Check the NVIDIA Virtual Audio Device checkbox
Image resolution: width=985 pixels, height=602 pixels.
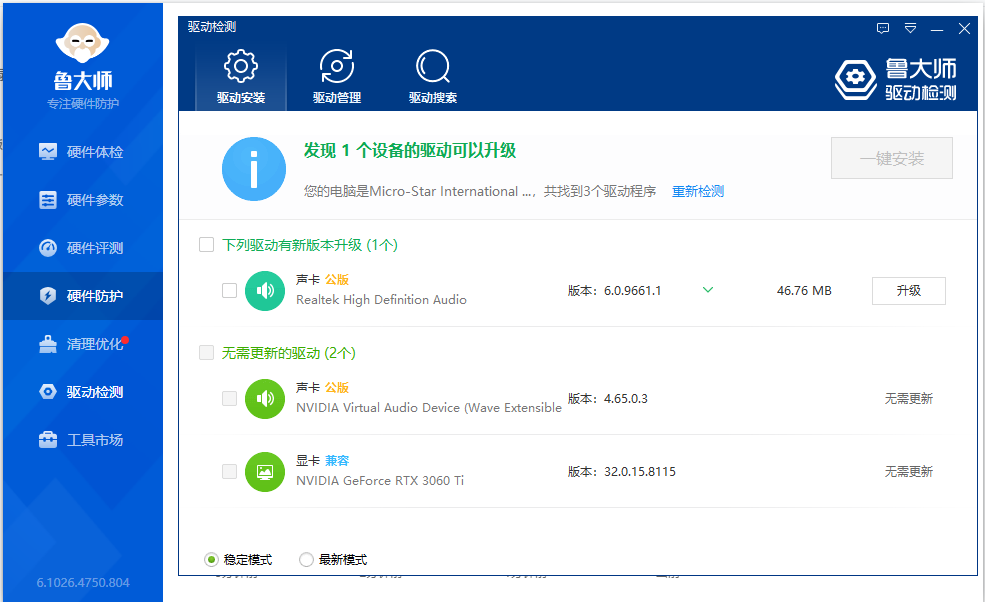tap(229, 398)
